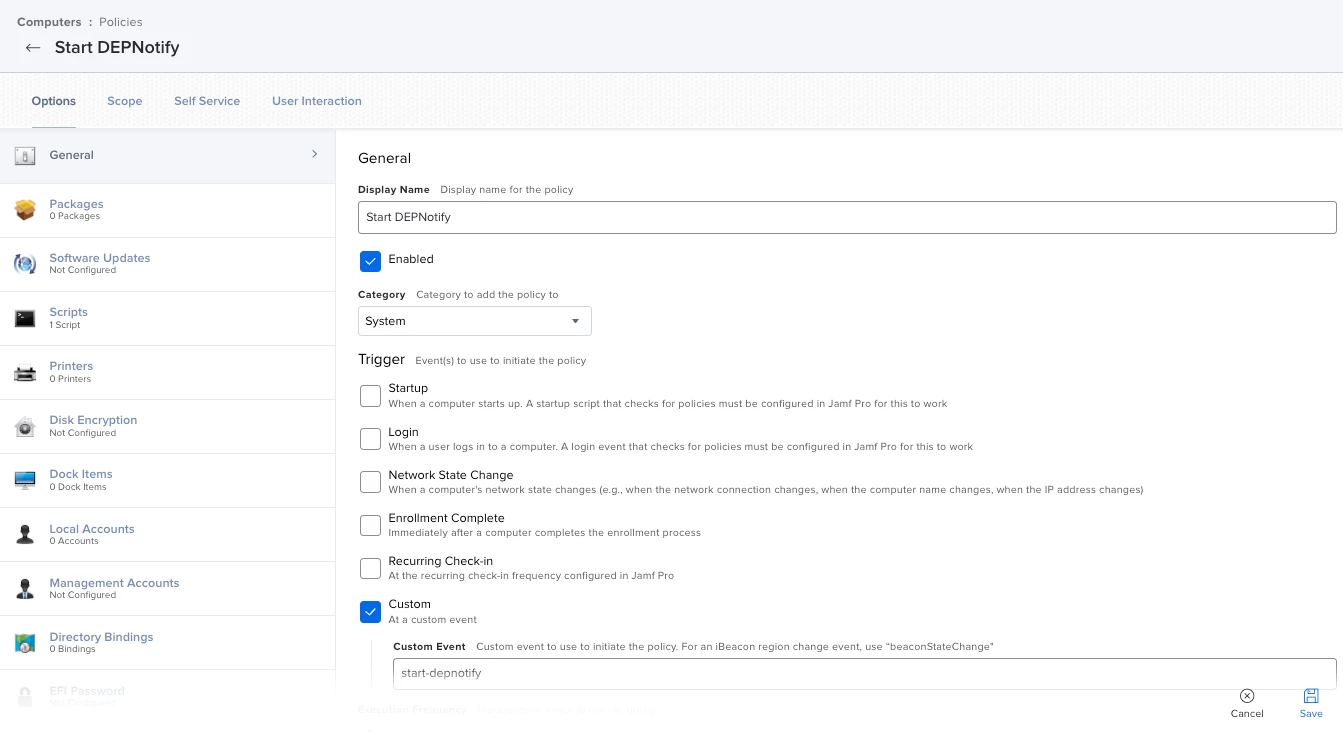Image resolution: width=1343 pixels, height=732 pixels.
Task: Switch to the User Interaction tab
Action: [x=317, y=101]
